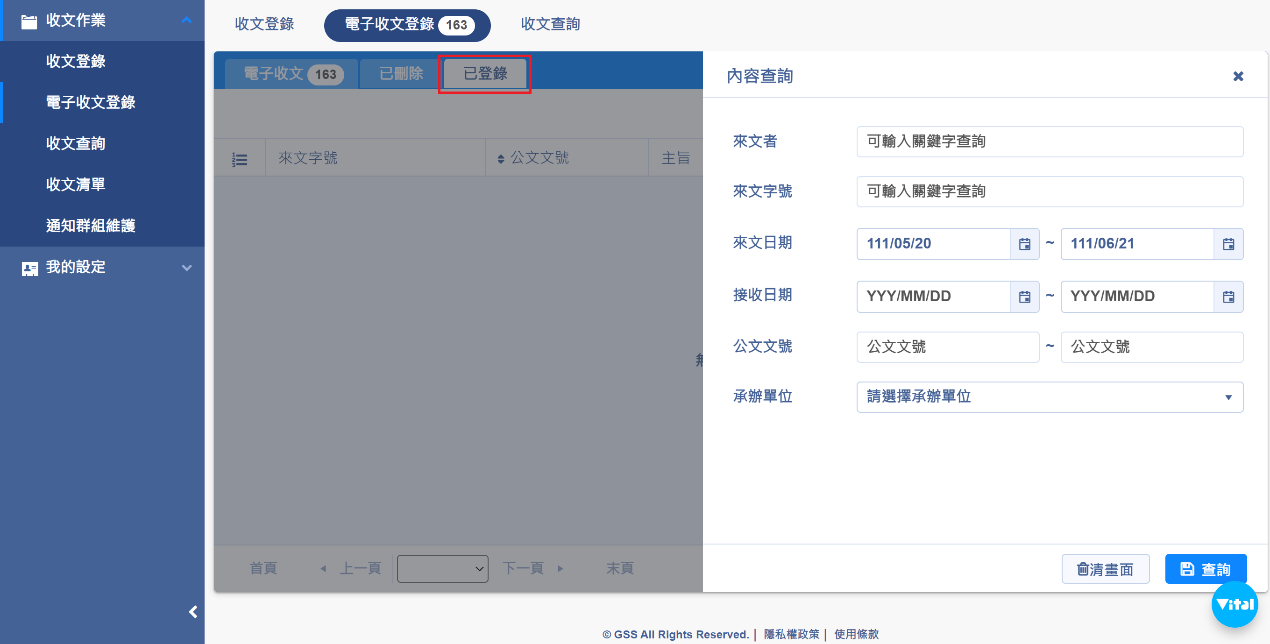Click the 來文者 keyword input field
1270x644 pixels.
[x=1049, y=142]
